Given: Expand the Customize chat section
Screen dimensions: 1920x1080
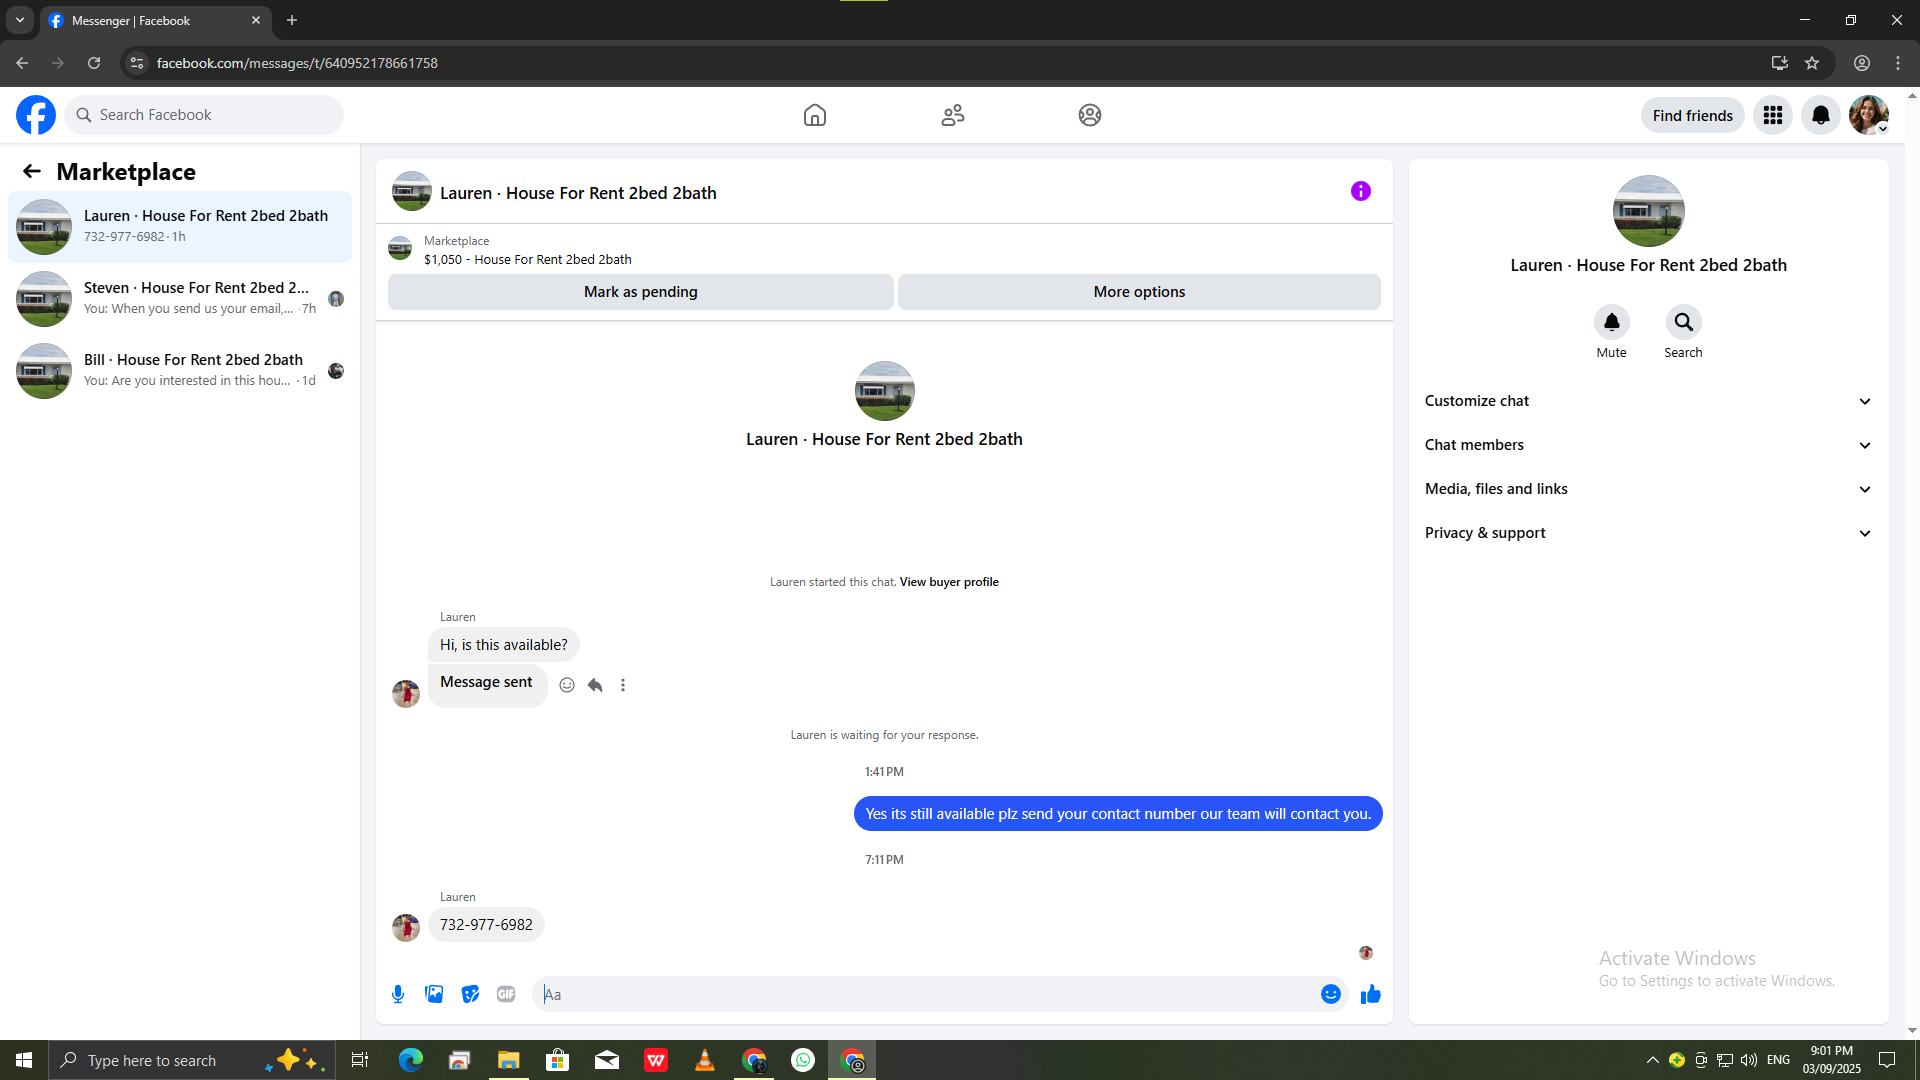Looking at the screenshot, I should click(1648, 401).
